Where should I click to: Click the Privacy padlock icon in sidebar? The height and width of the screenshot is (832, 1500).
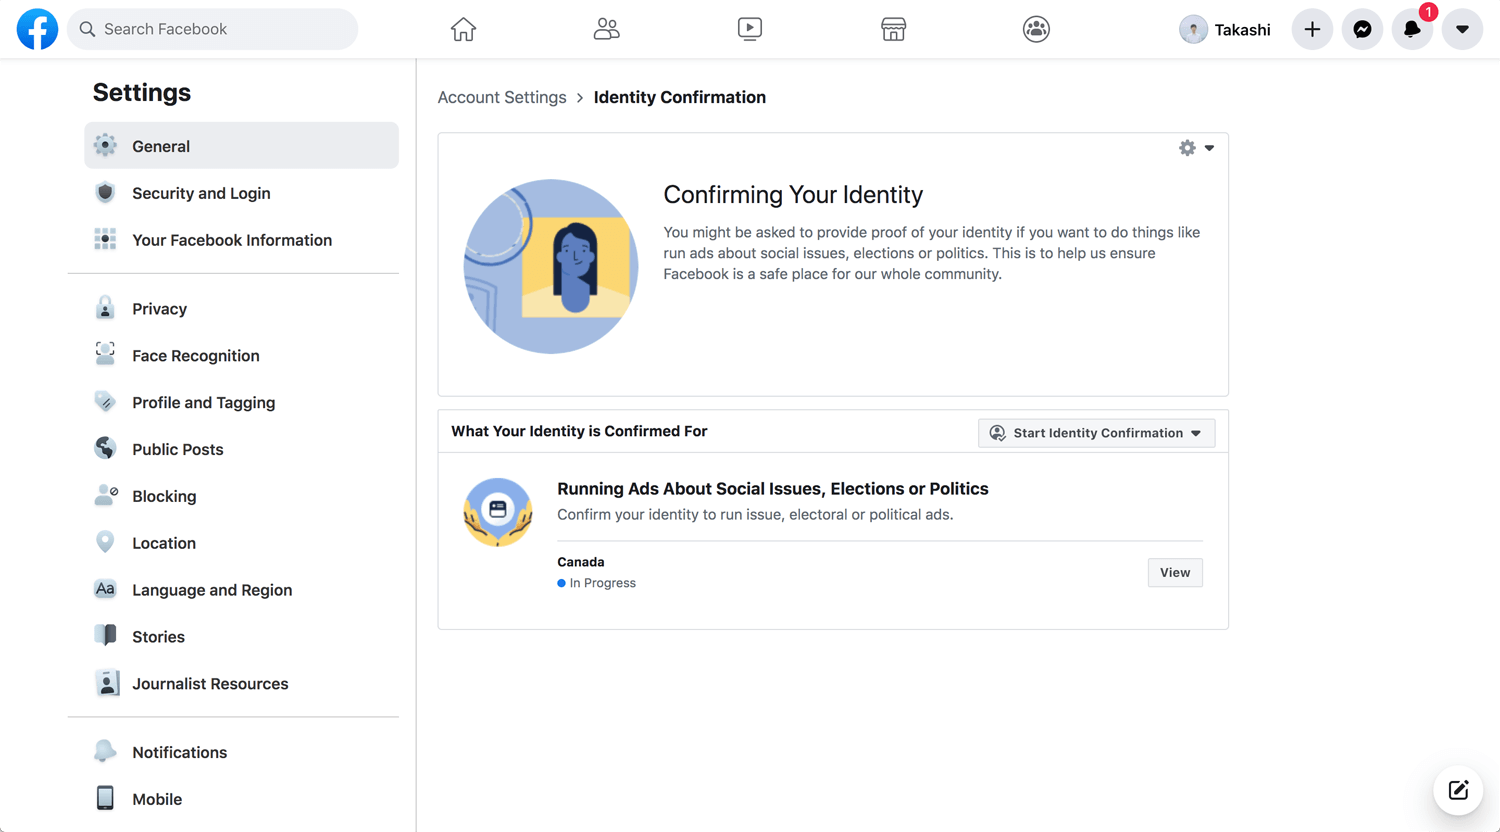click(105, 308)
